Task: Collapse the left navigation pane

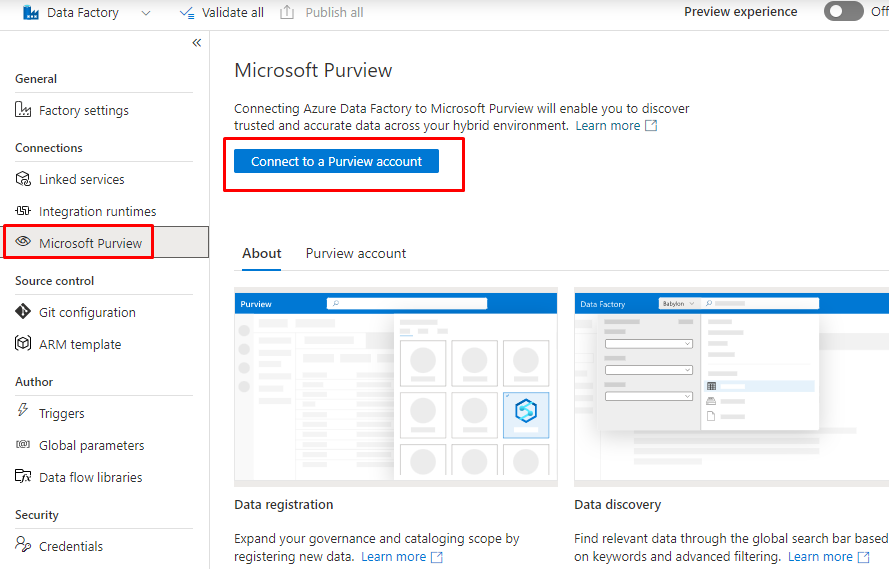Action: point(196,43)
